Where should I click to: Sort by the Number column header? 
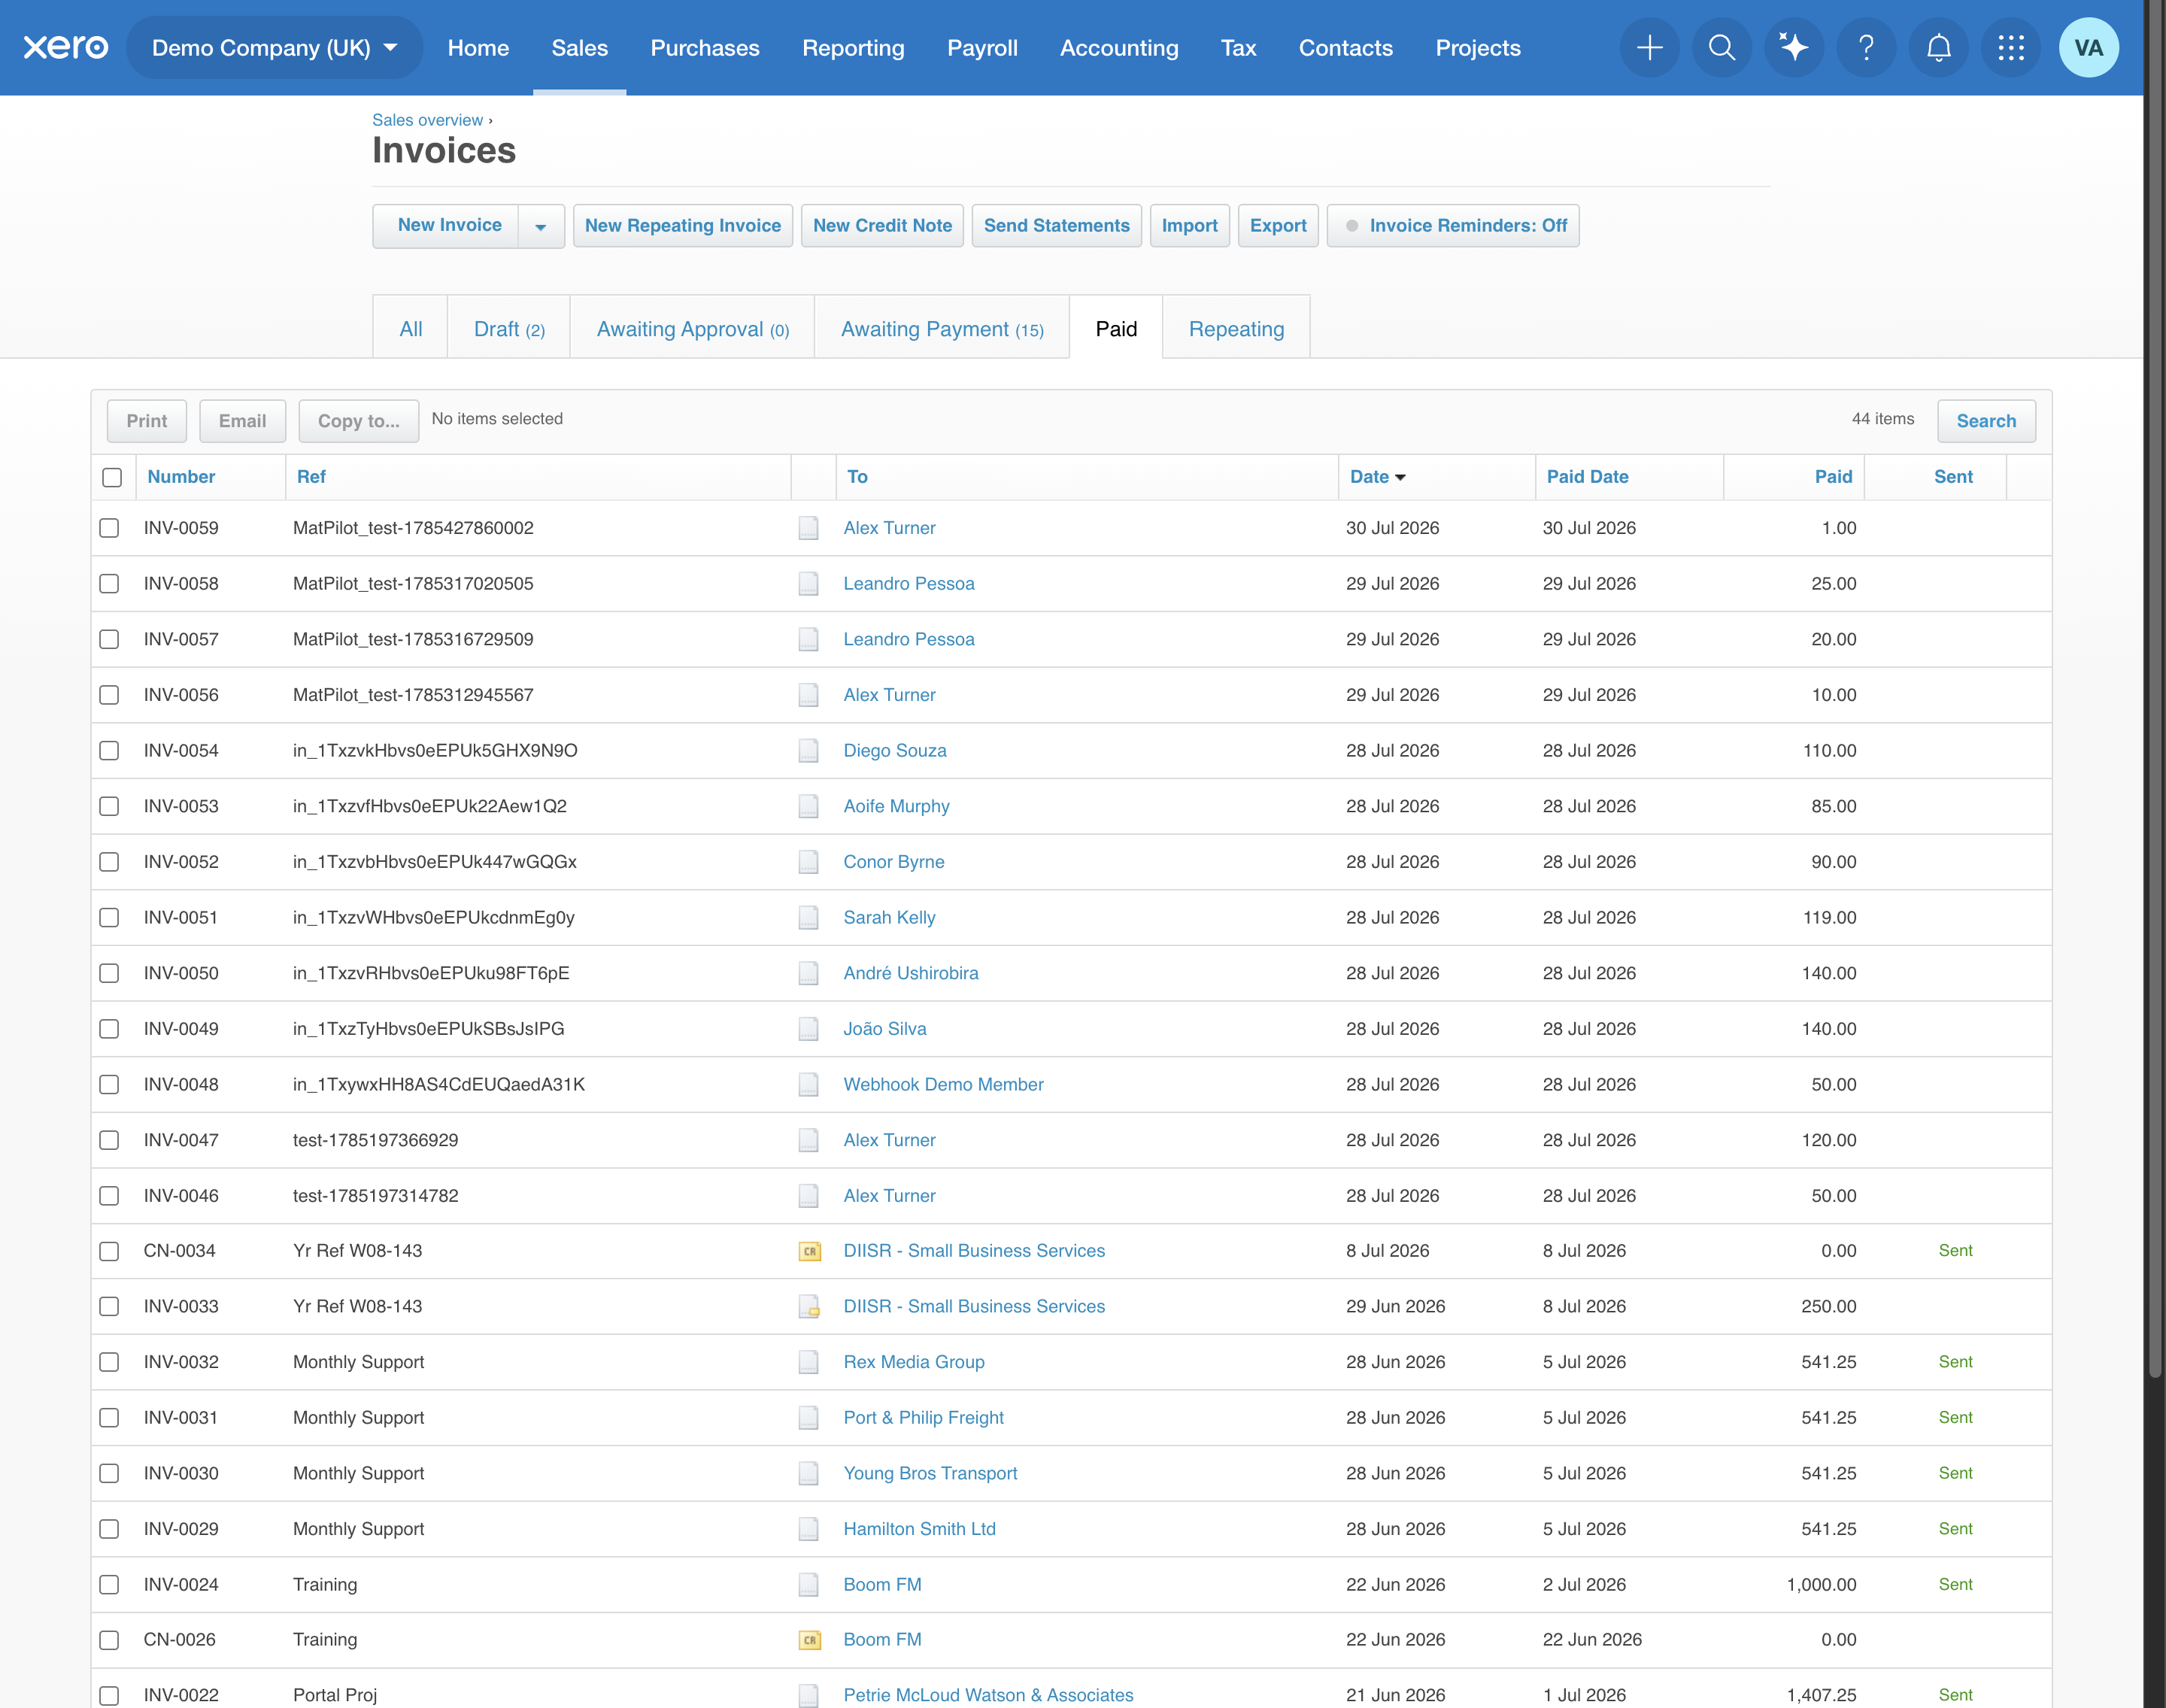pyautogui.click(x=181, y=477)
